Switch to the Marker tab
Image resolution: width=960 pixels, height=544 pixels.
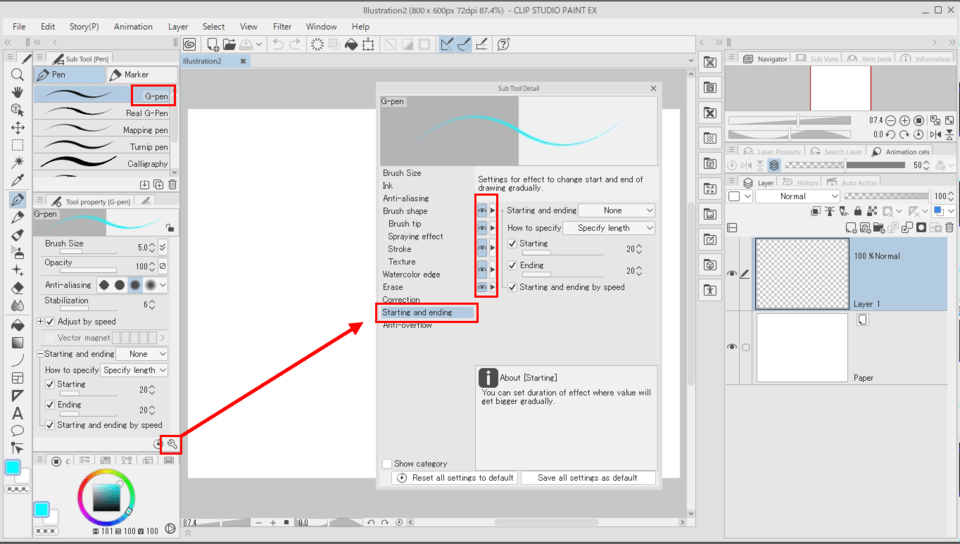[x=141, y=75]
